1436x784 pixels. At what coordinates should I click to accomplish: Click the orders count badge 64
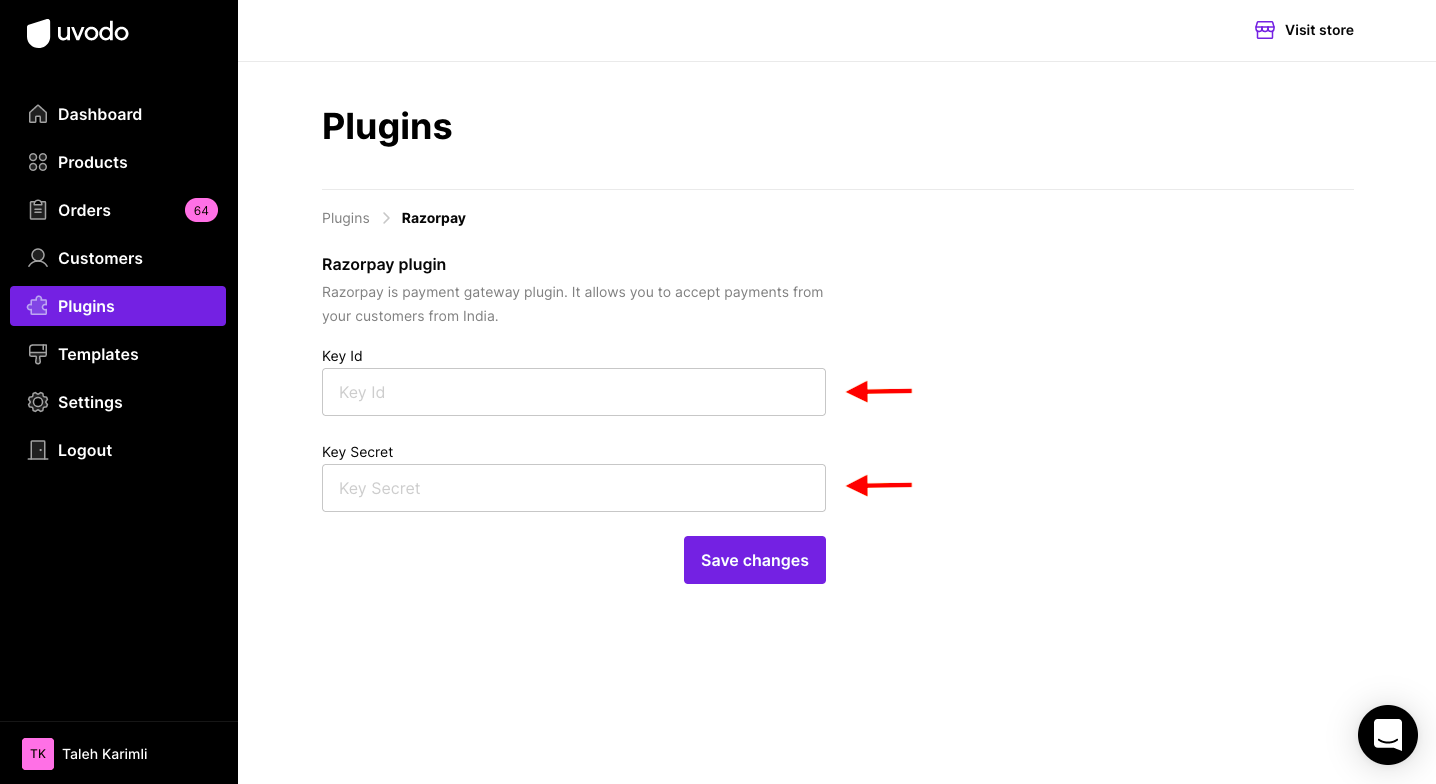201,210
